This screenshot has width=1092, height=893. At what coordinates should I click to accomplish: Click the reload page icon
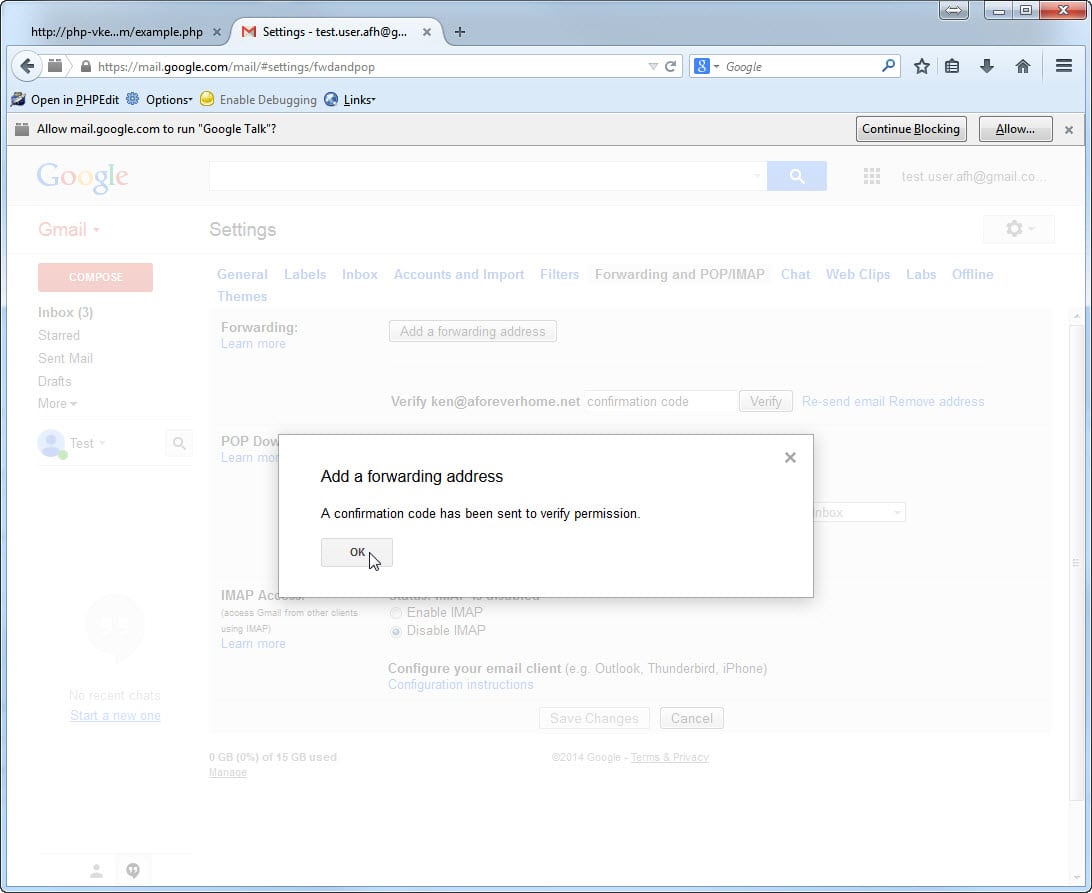(671, 67)
